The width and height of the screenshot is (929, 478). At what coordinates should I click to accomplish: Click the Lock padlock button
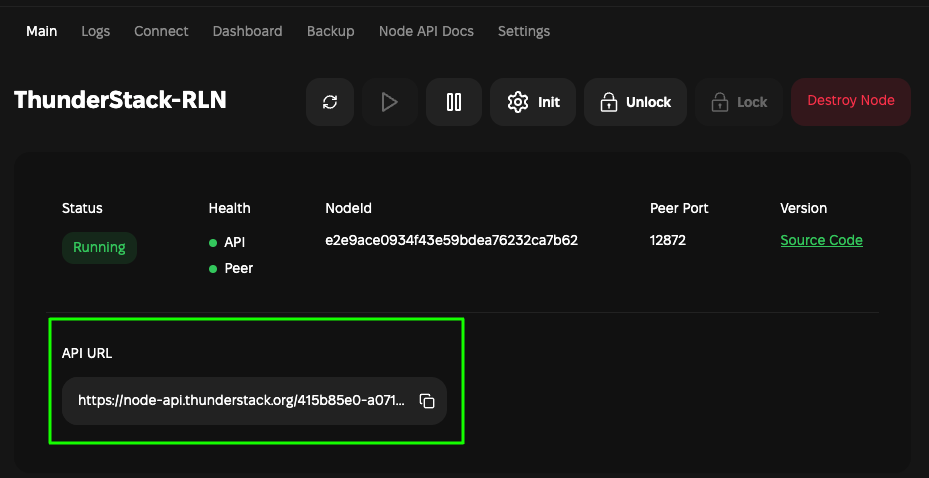(739, 102)
